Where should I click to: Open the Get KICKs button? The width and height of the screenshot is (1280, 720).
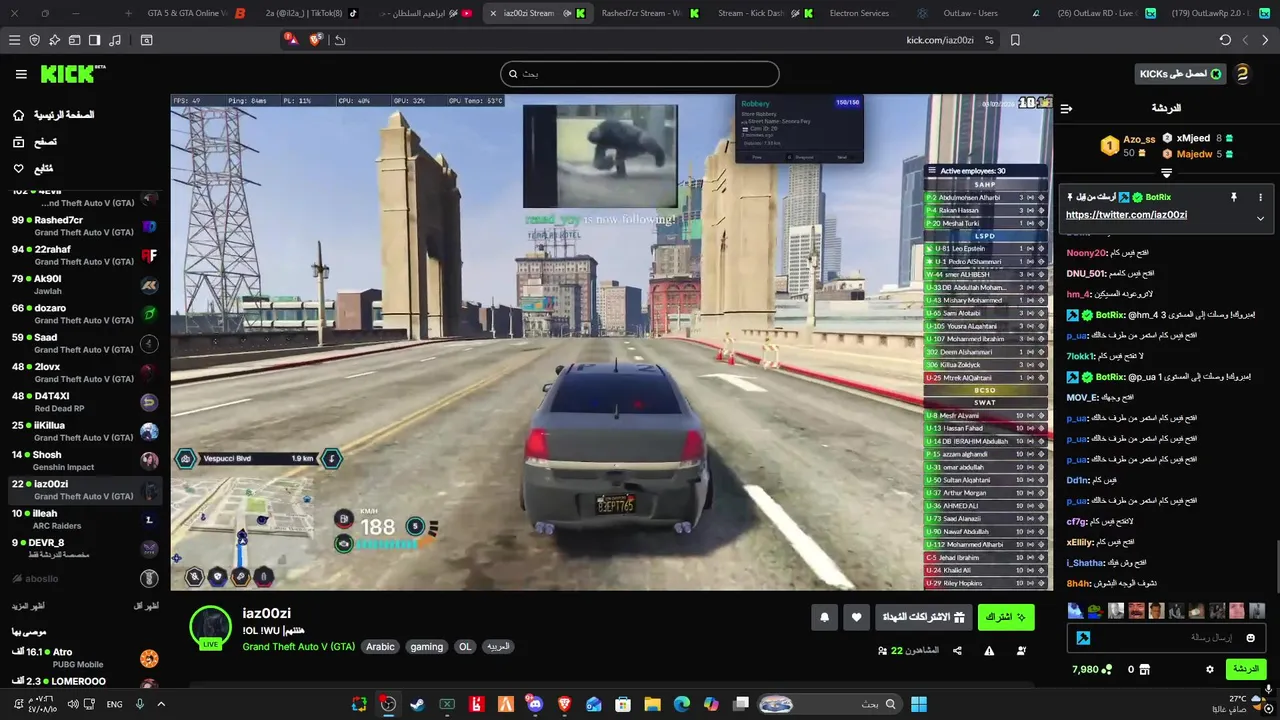click(x=1180, y=74)
